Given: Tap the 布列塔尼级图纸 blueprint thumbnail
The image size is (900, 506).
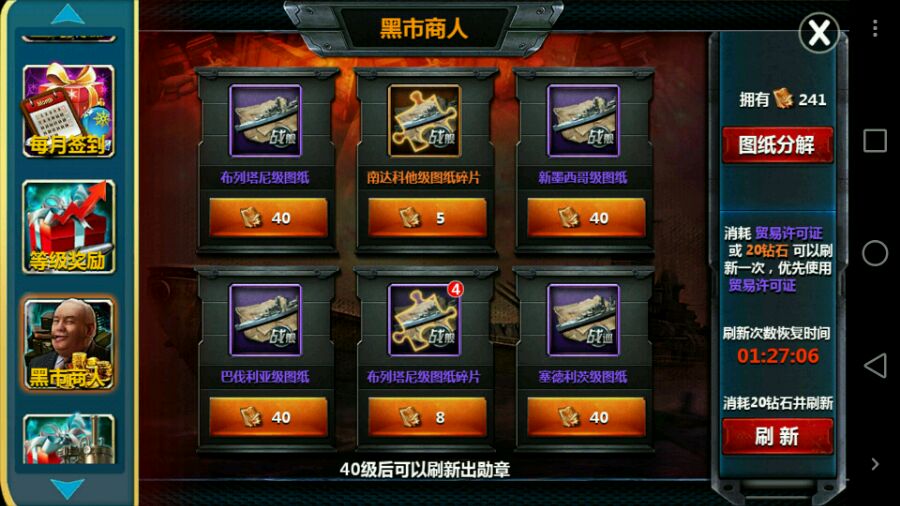Looking at the screenshot, I should (x=265, y=120).
